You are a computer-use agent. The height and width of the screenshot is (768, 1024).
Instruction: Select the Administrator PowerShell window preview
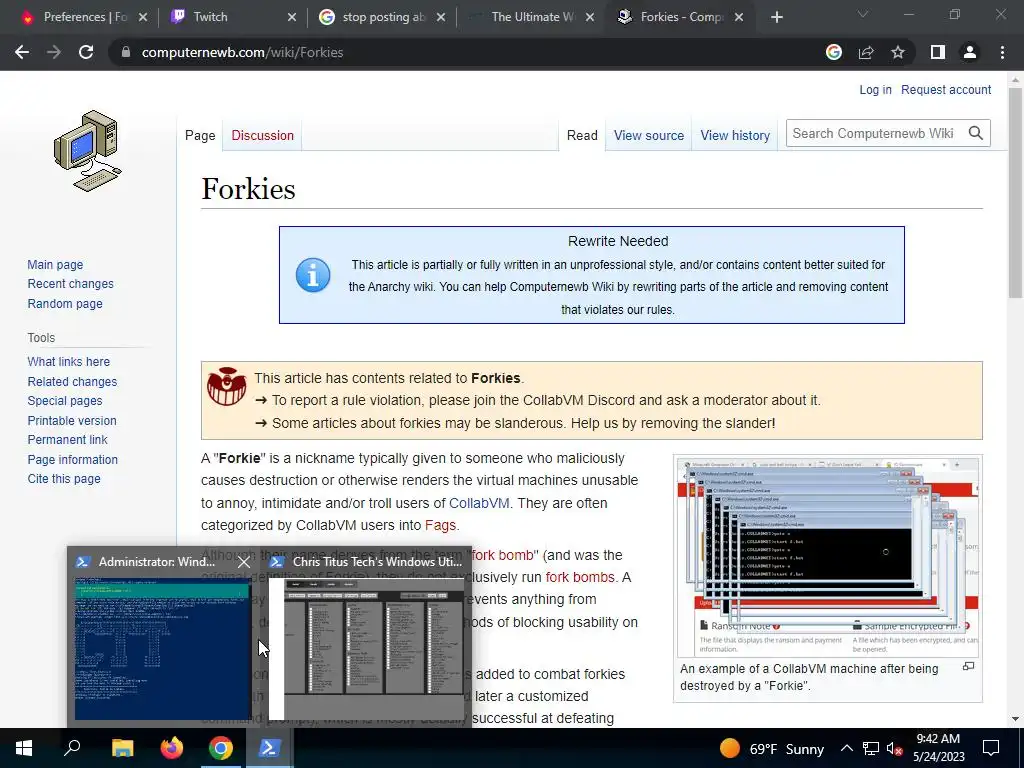pos(162,648)
